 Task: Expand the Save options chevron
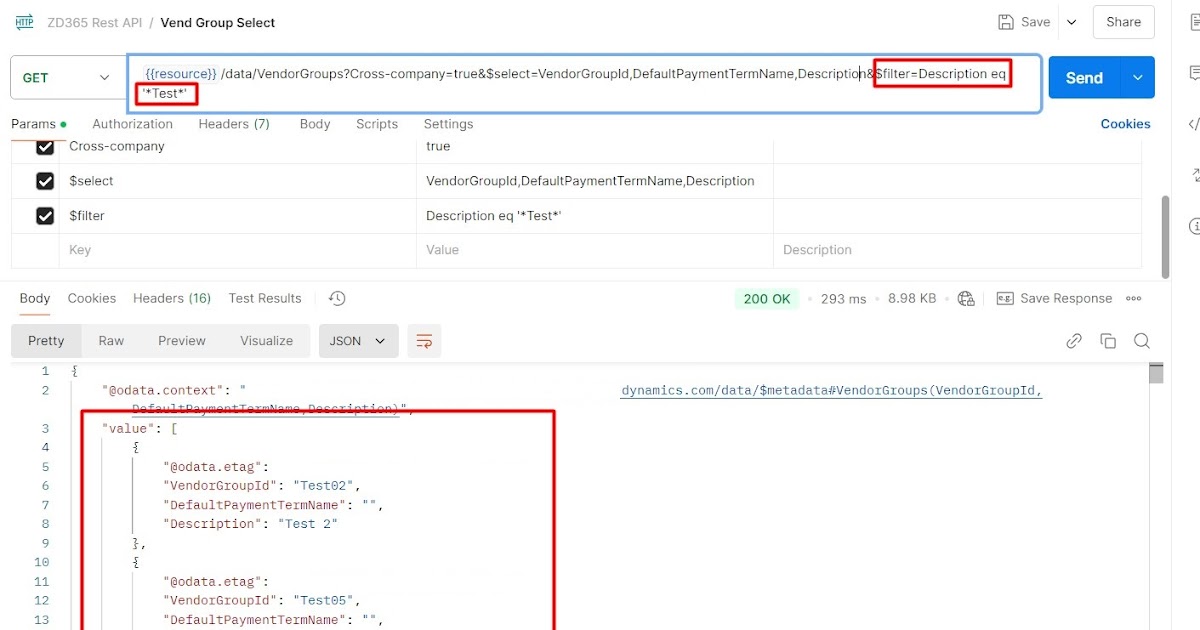tap(1071, 22)
